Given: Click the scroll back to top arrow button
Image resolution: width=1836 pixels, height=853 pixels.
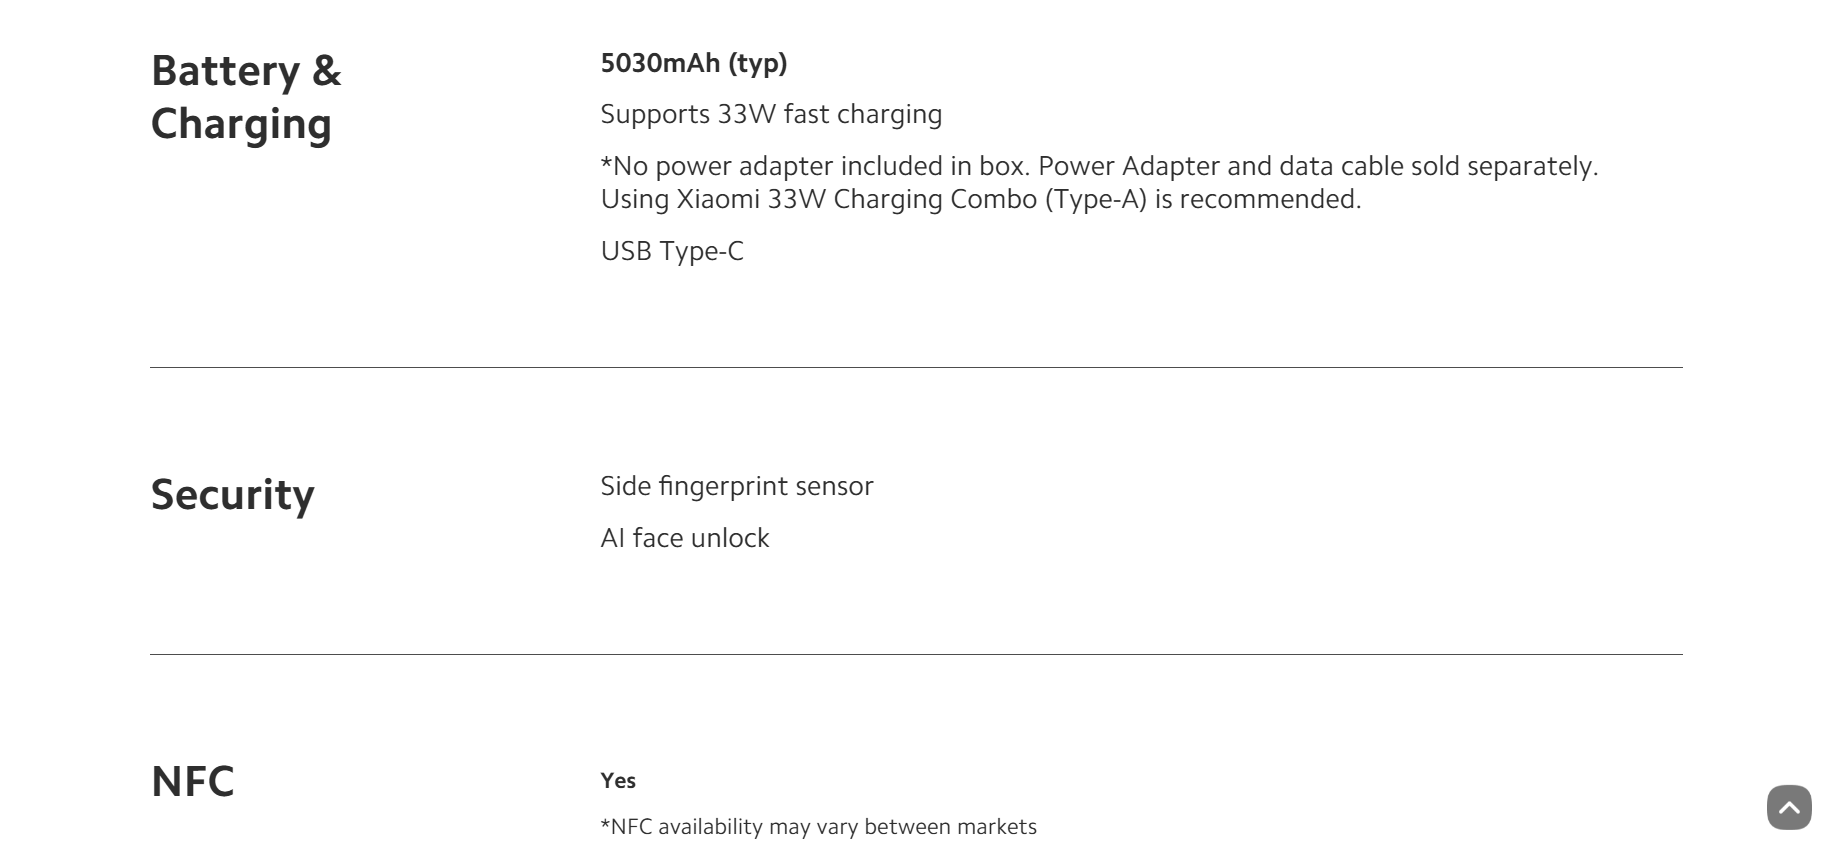Looking at the screenshot, I should [x=1789, y=807].
